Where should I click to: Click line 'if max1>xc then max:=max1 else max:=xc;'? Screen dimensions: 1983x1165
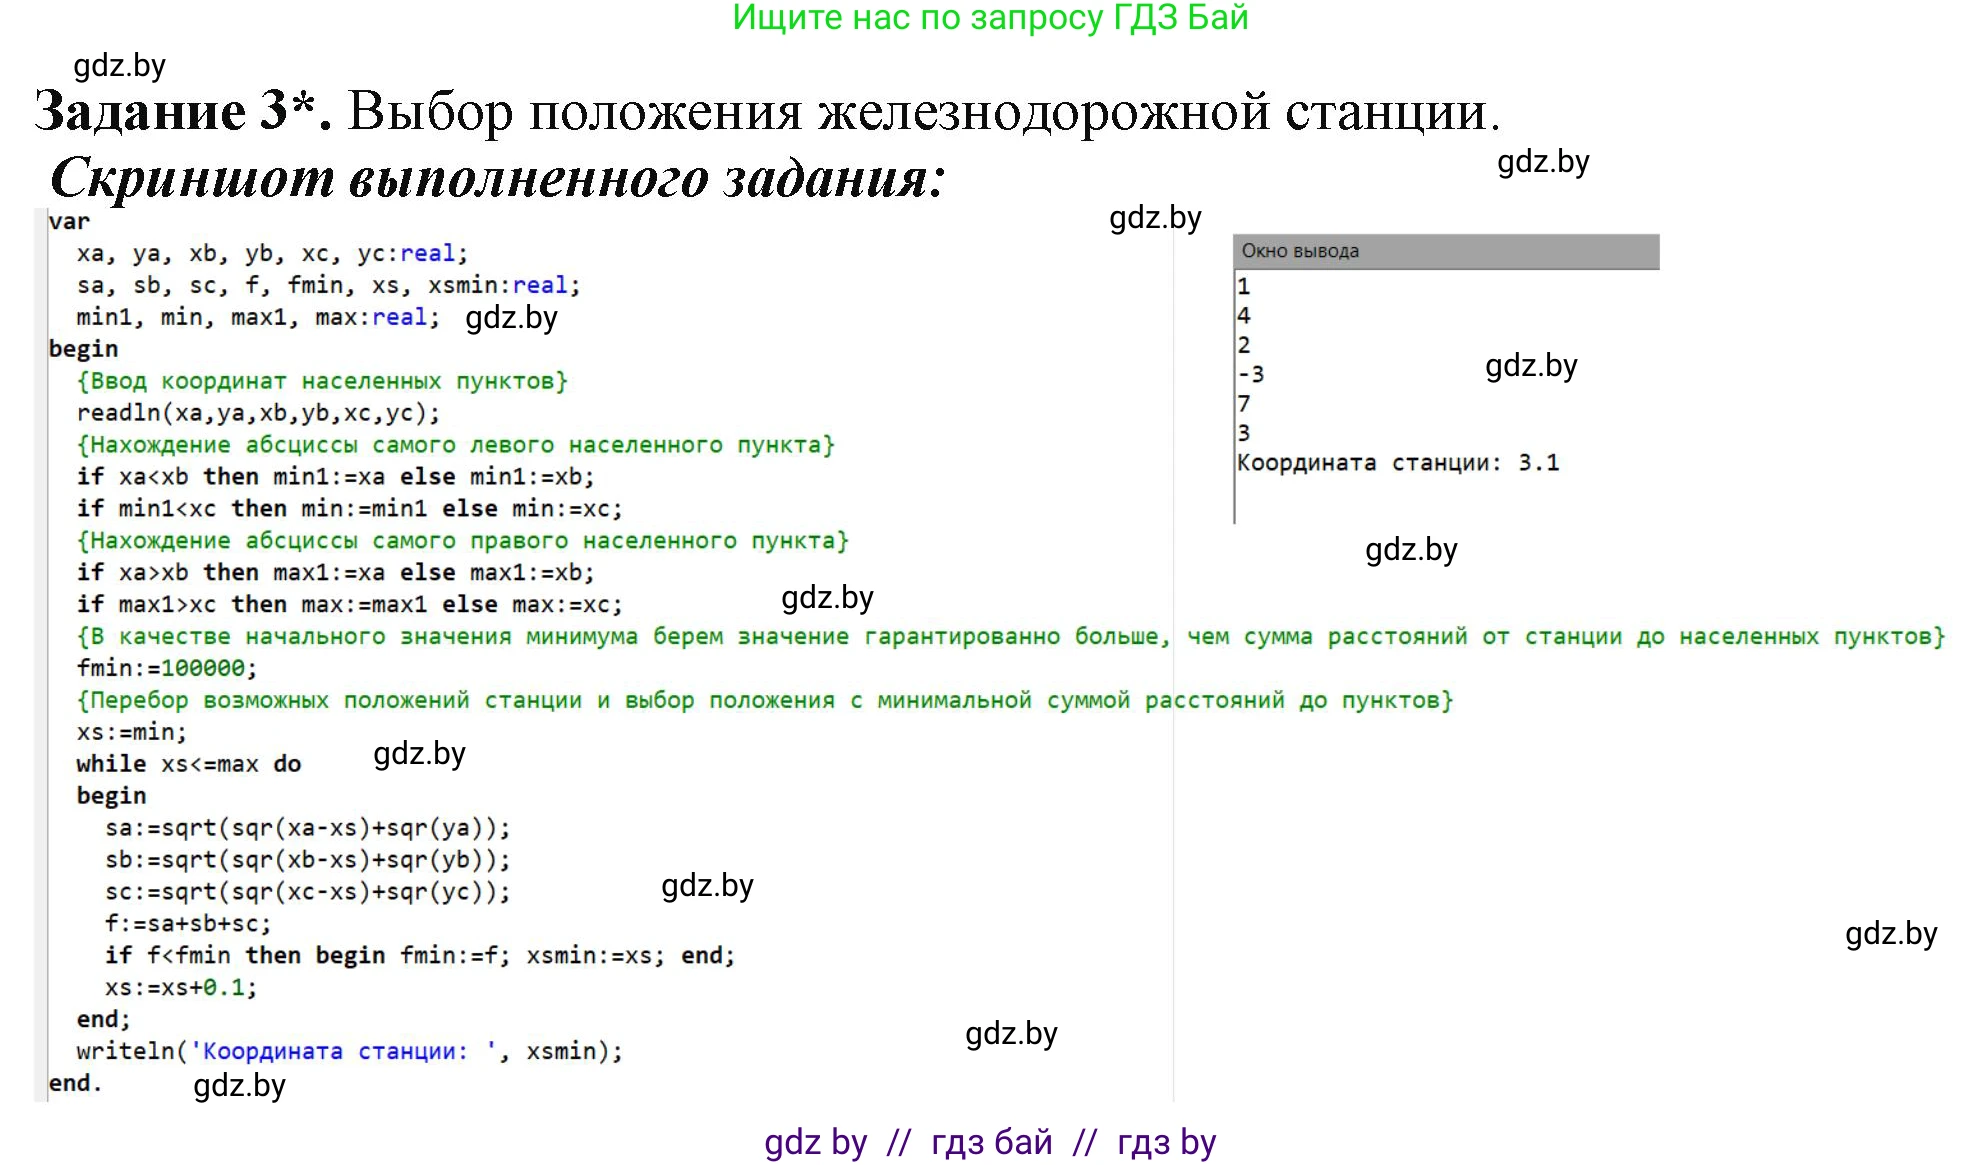coord(349,605)
